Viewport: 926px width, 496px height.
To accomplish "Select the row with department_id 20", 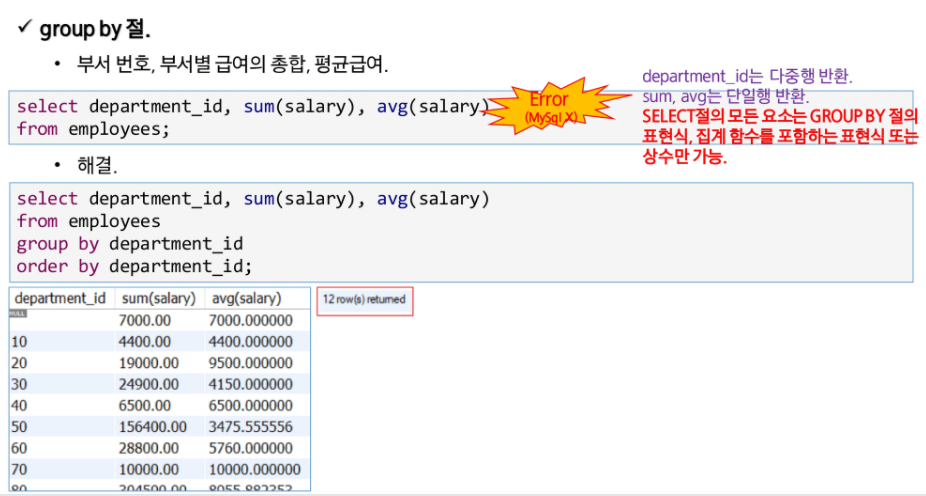I will [159, 363].
